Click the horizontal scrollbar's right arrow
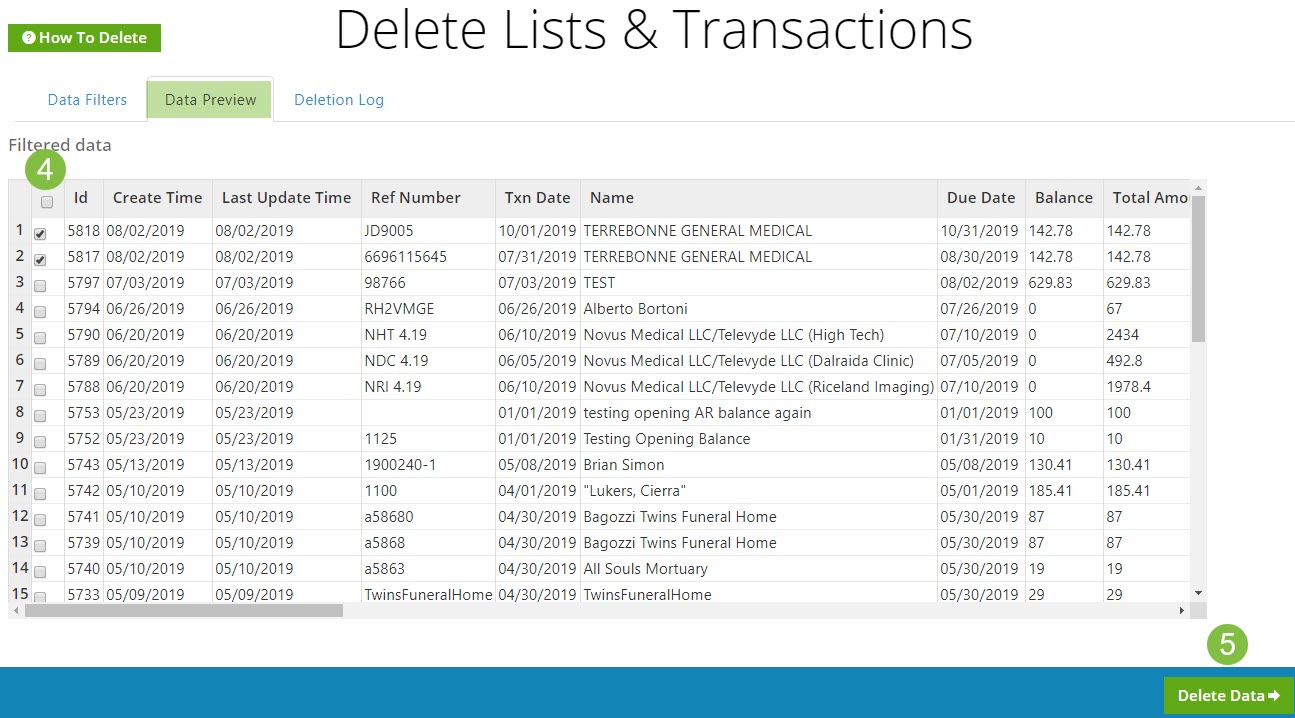1295x718 pixels. [1182, 610]
